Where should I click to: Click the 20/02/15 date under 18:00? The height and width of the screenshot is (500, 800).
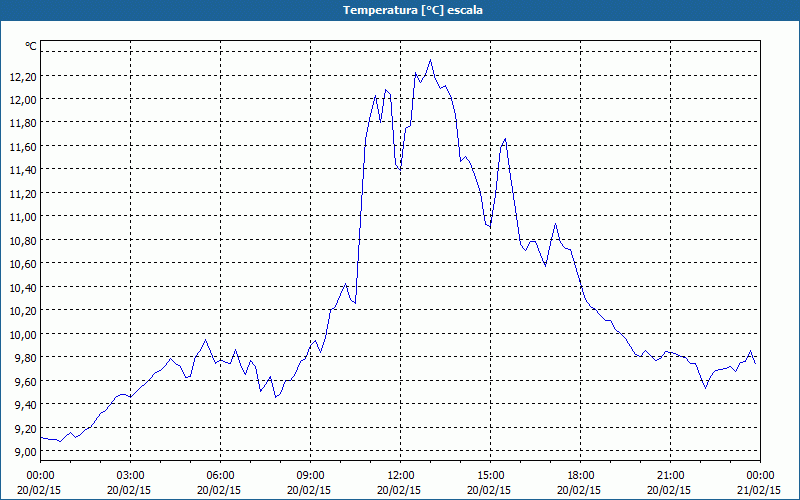(579, 490)
